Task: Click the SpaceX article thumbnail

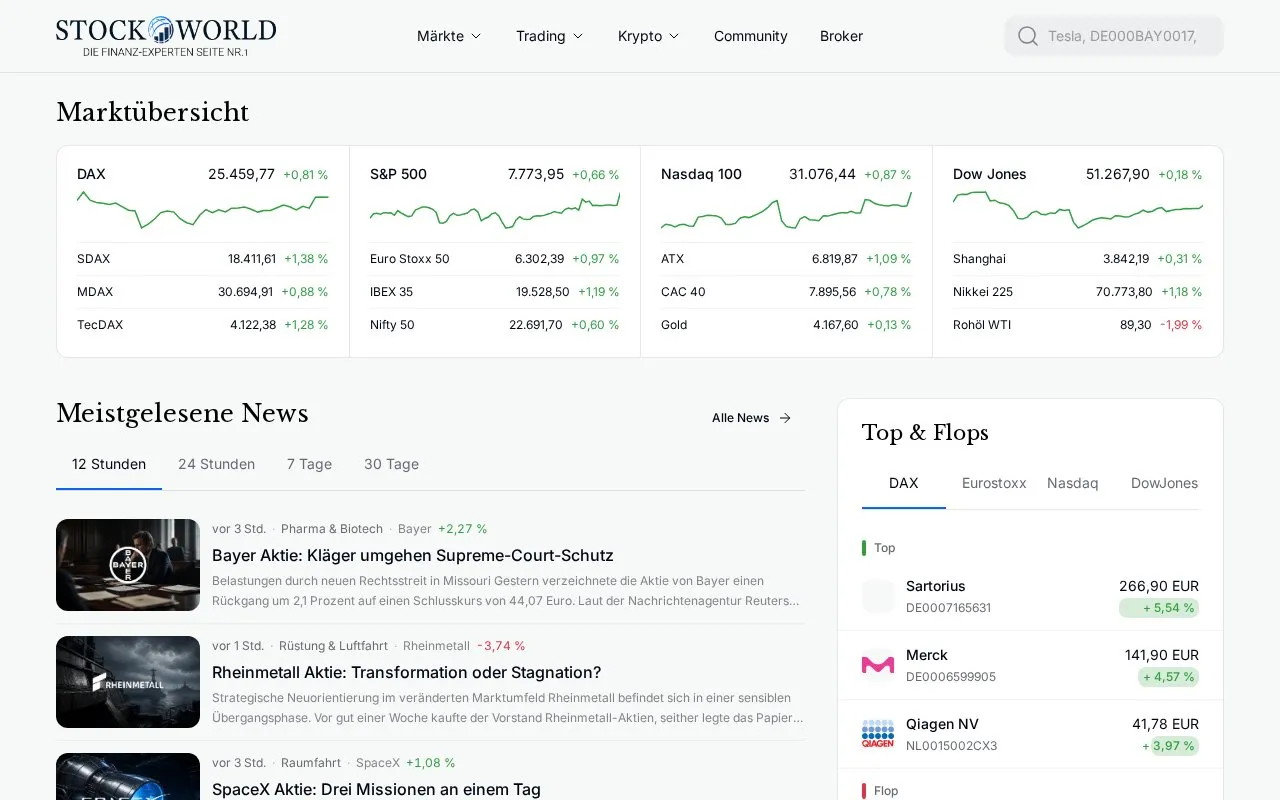Action: tap(128, 777)
